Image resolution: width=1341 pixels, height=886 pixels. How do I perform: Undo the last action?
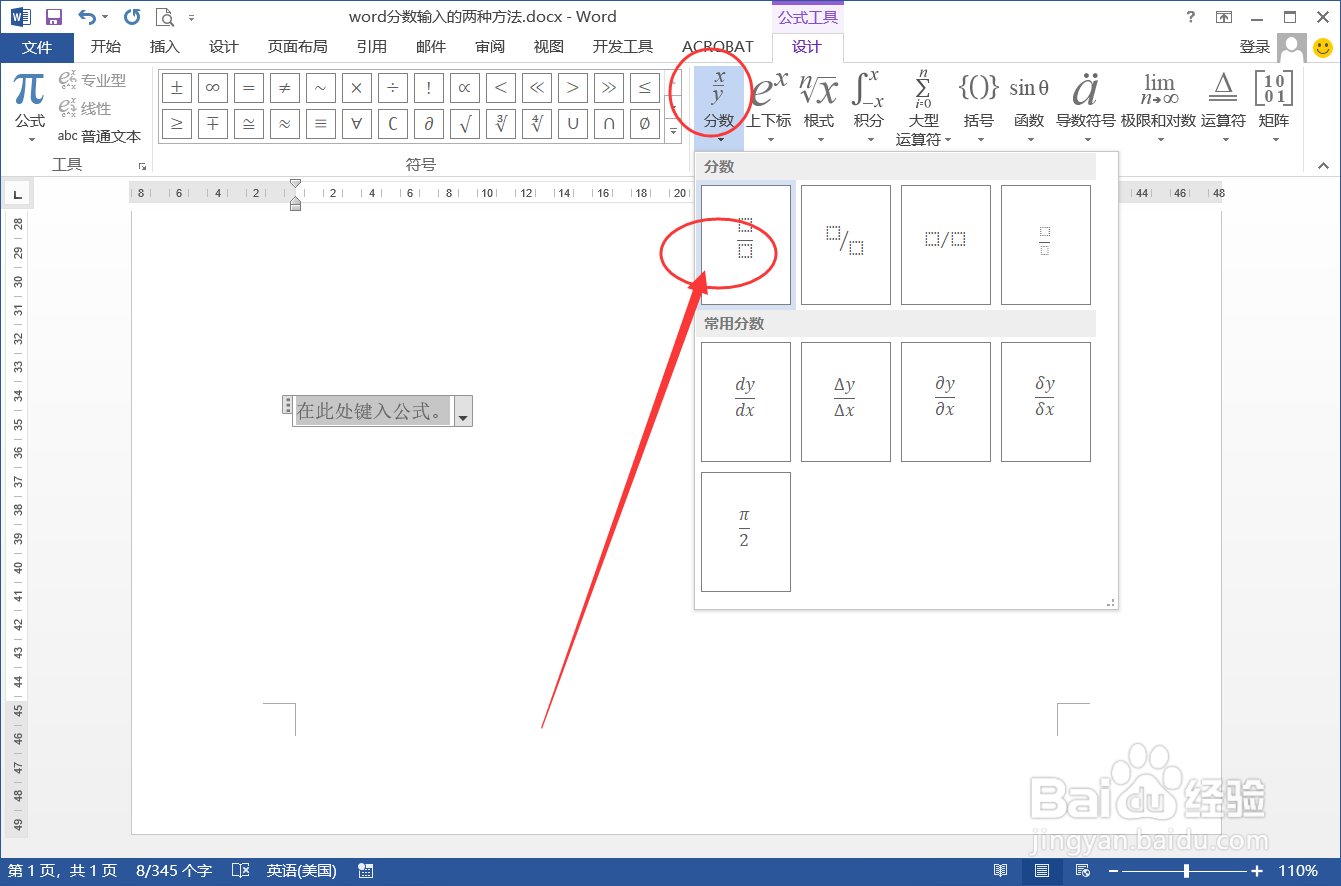[87, 17]
